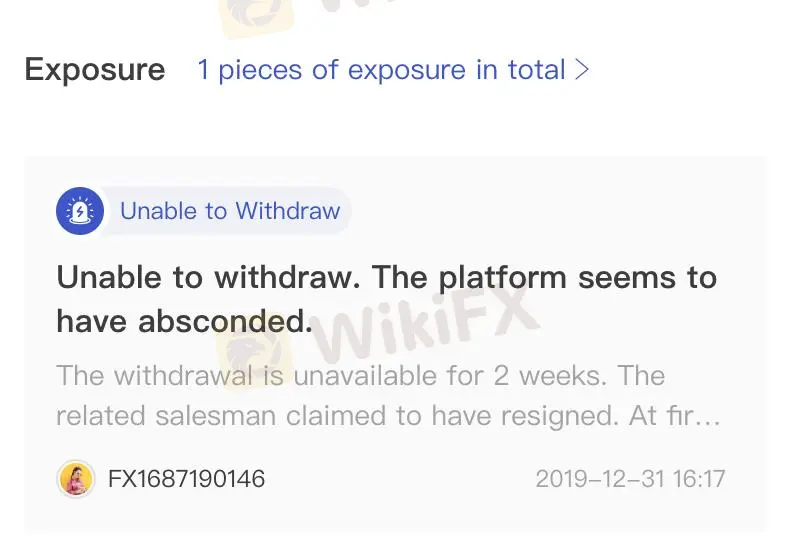Open 'The withdrawal is unavailable' description text
The height and width of the screenshot is (560, 790).
[x=360, y=376]
